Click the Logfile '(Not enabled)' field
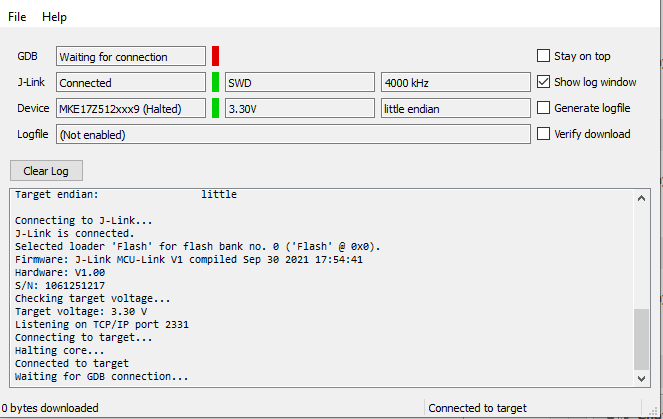 point(292,134)
